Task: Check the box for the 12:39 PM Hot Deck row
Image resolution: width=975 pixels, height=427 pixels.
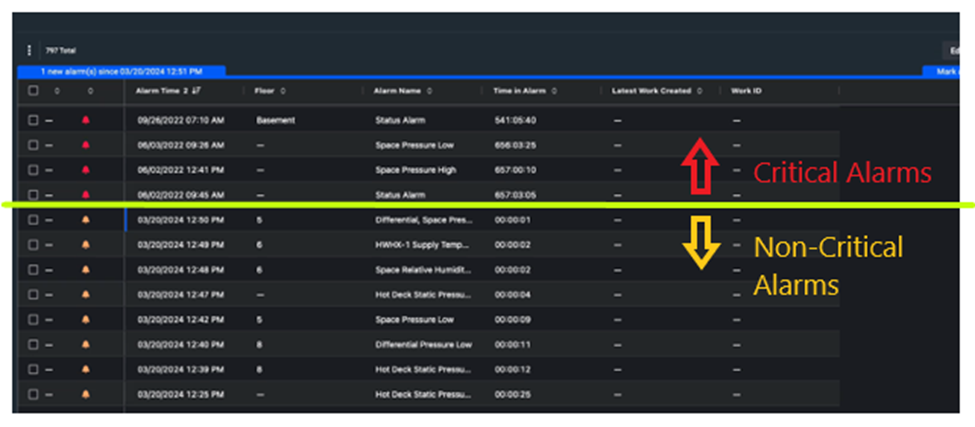Action: [34, 369]
